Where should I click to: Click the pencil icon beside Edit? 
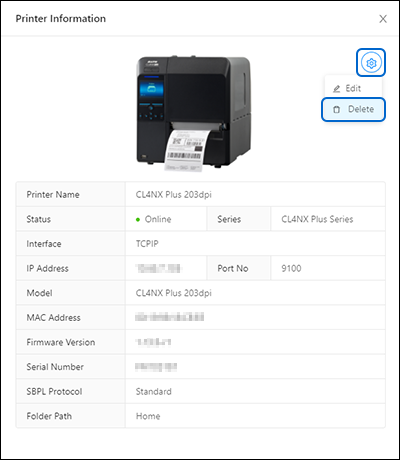[x=337, y=89]
